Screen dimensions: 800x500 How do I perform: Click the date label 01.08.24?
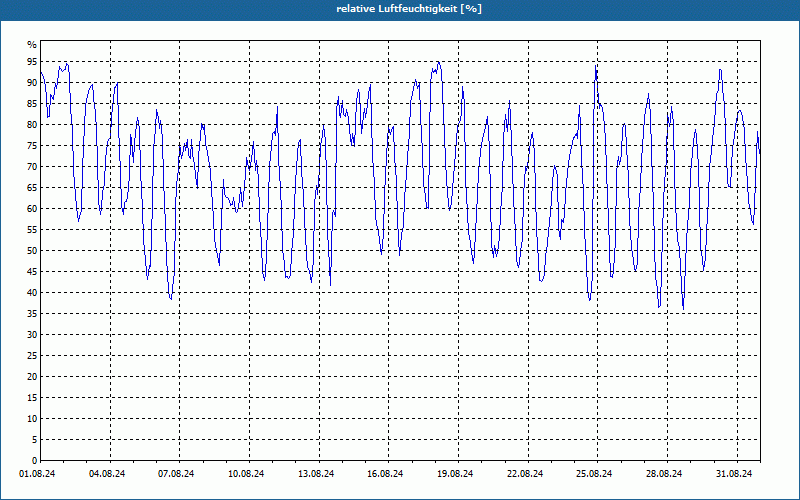click(x=37, y=474)
